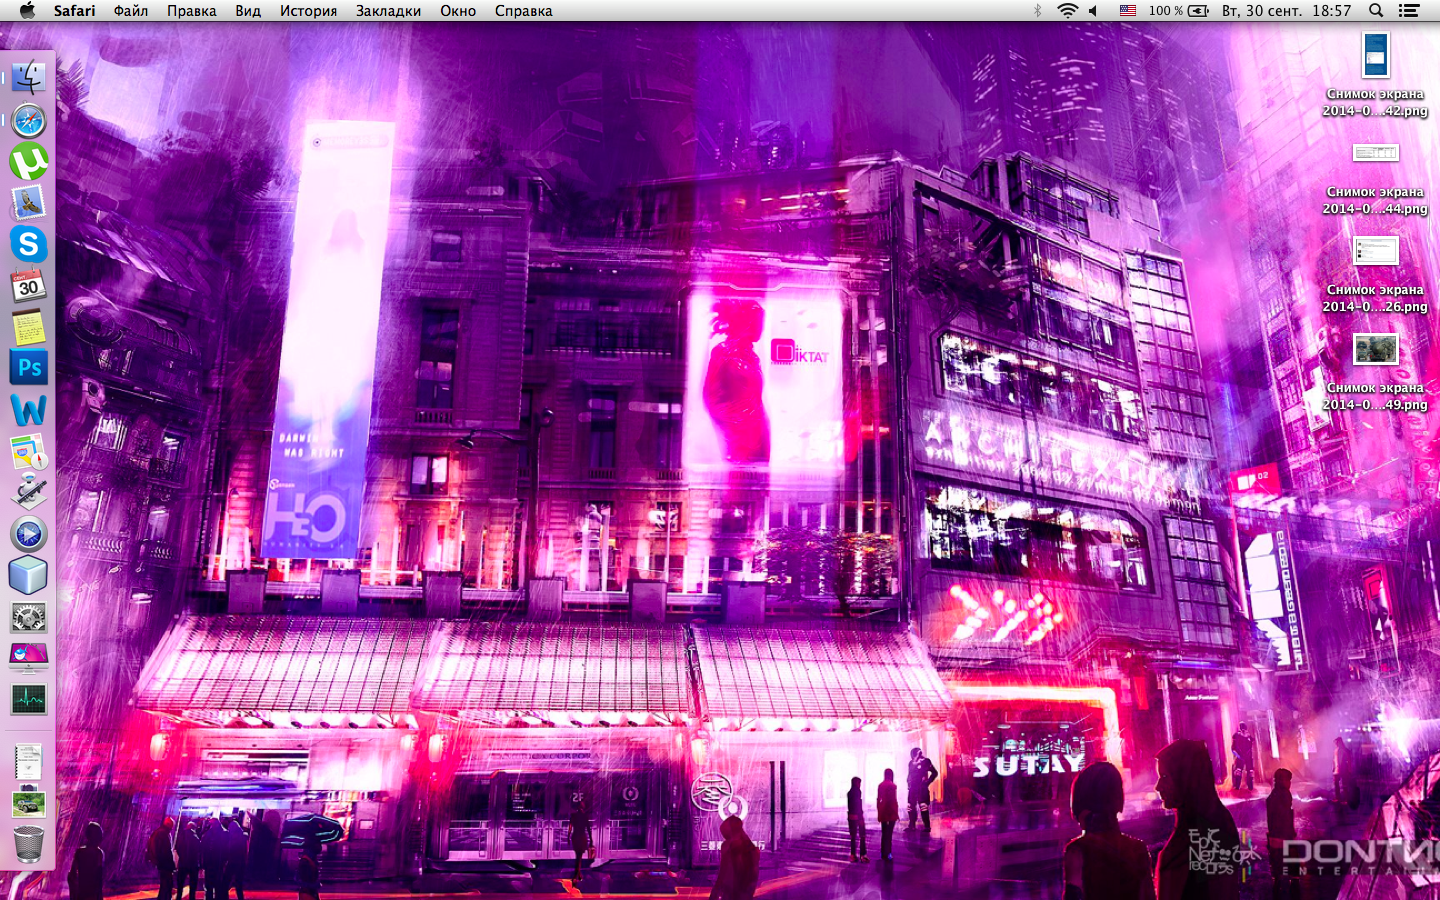Viewport: 1440px width, 900px height.
Task: Open the Calendar app icon
Action: (x=28, y=286)
